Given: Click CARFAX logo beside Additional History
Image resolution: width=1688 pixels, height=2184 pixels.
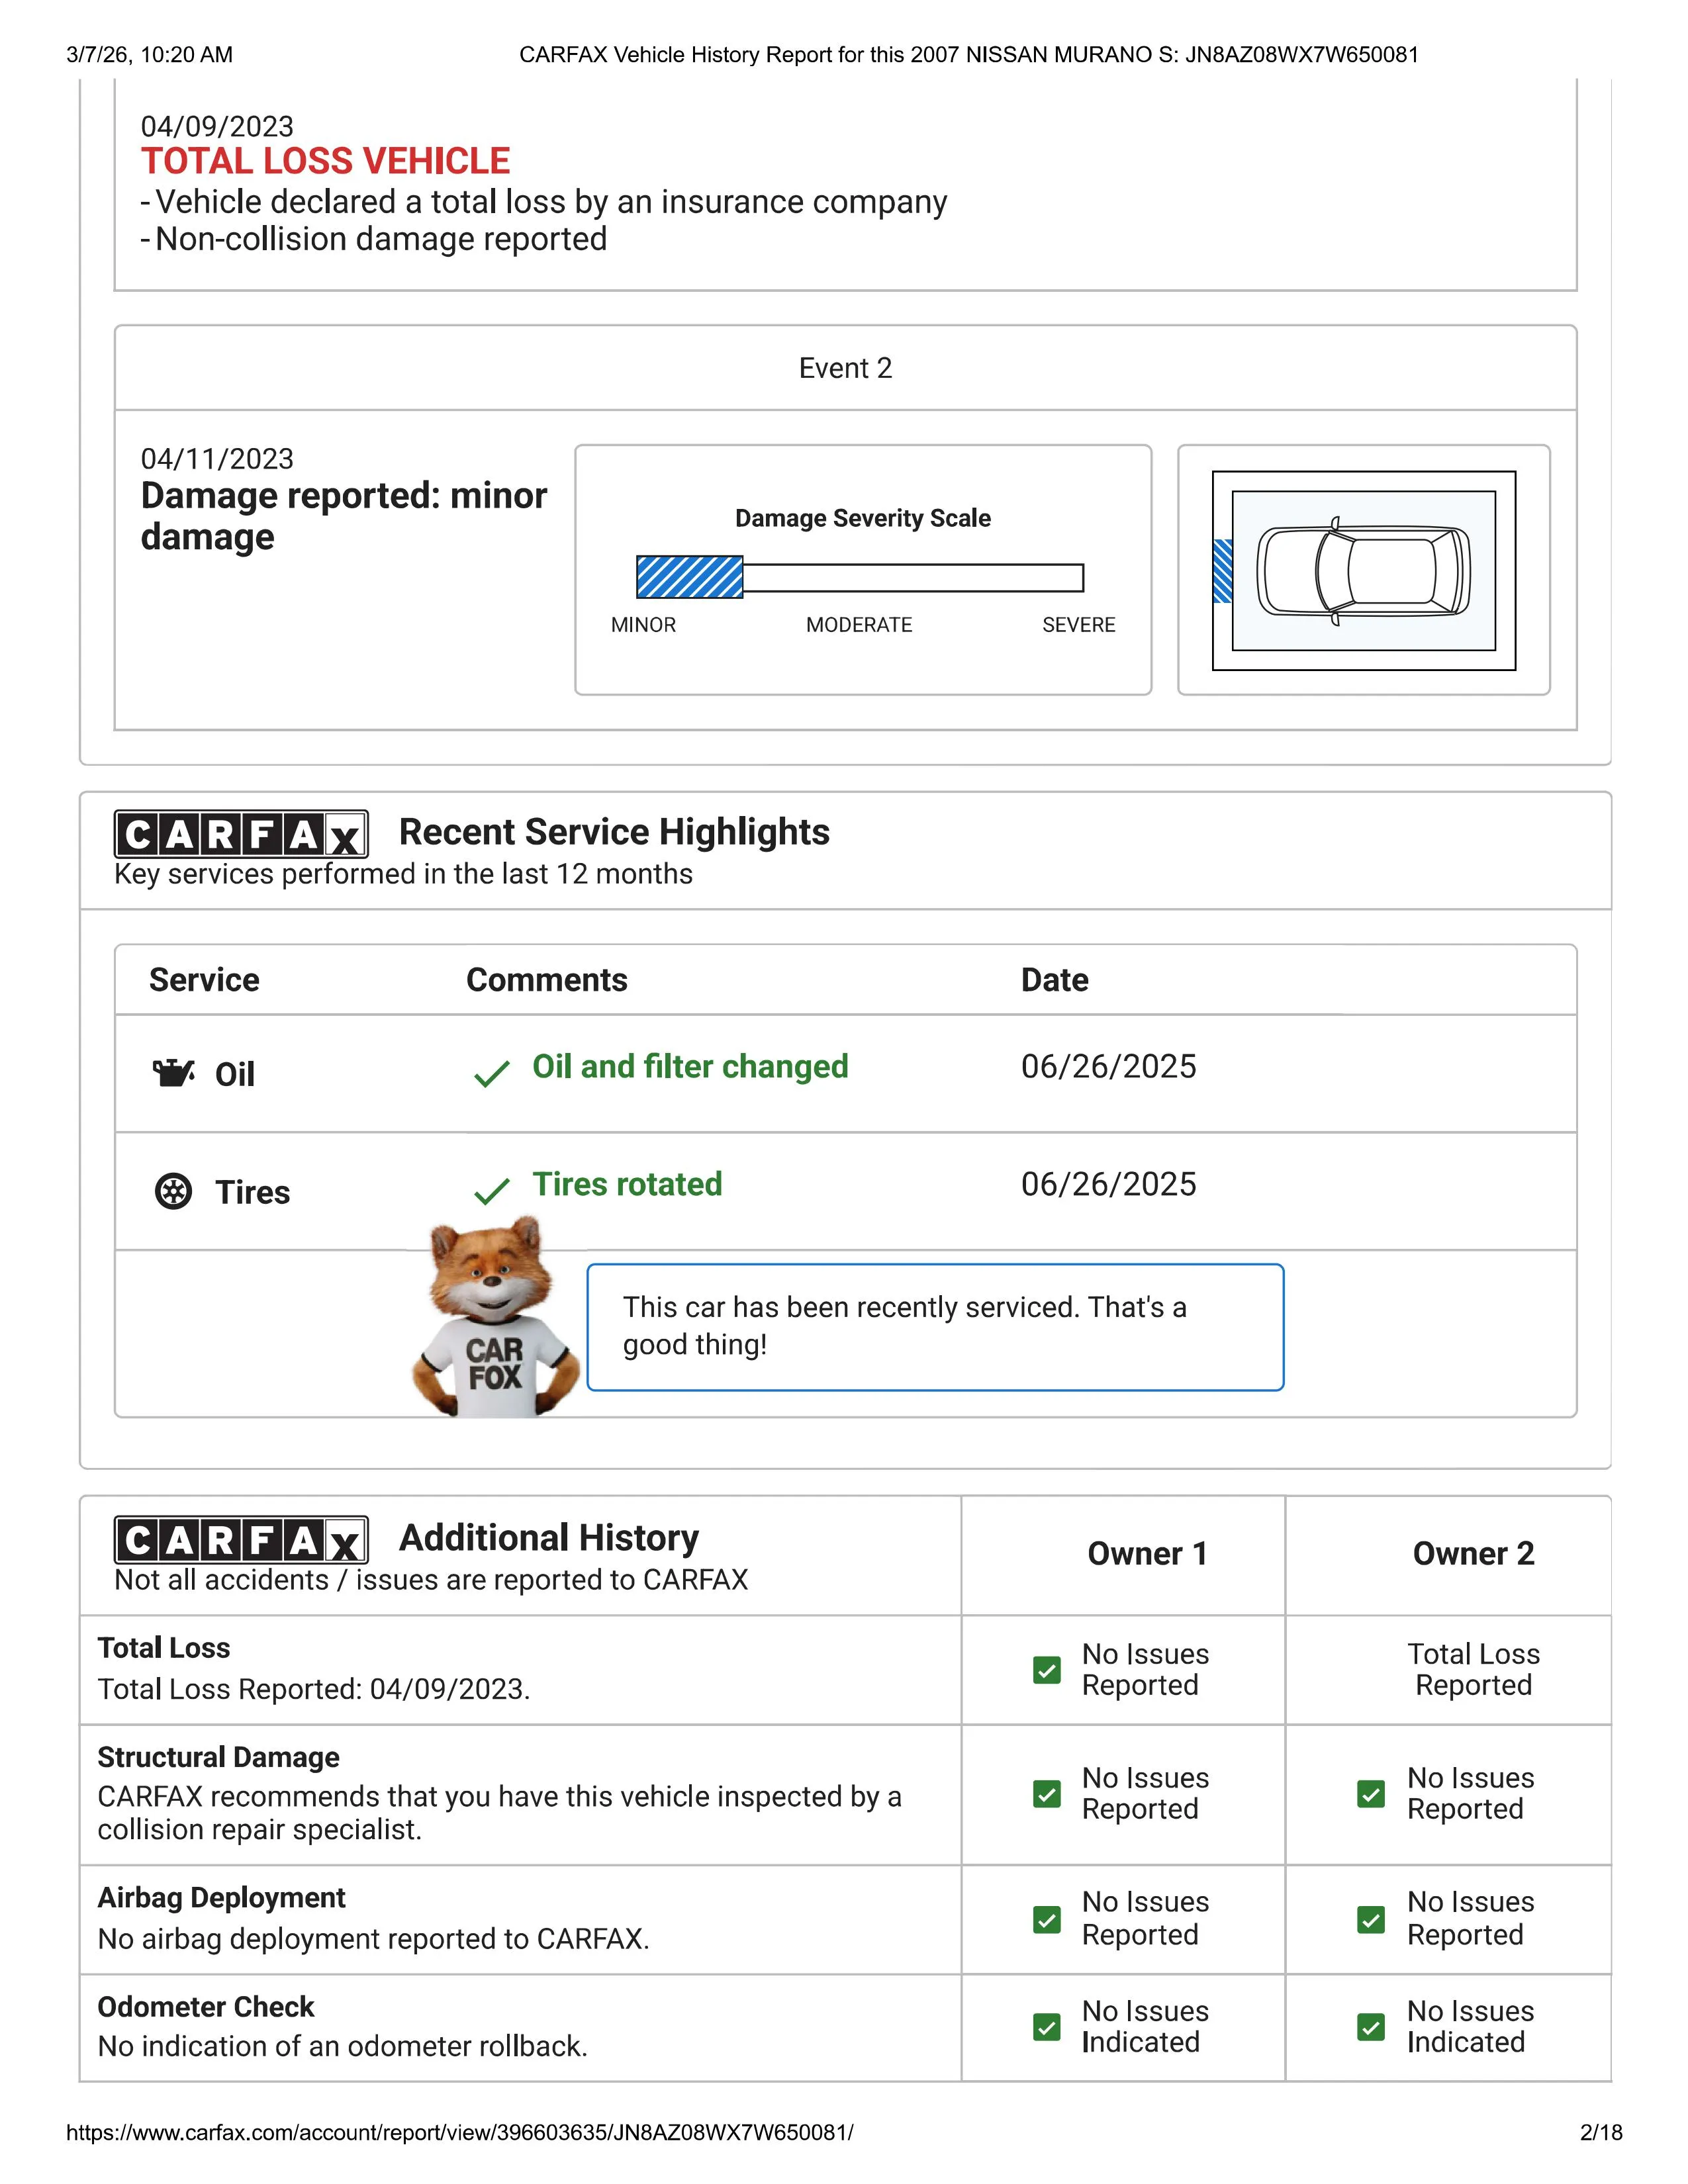Looking at the screenshot, I should 241,1540.
